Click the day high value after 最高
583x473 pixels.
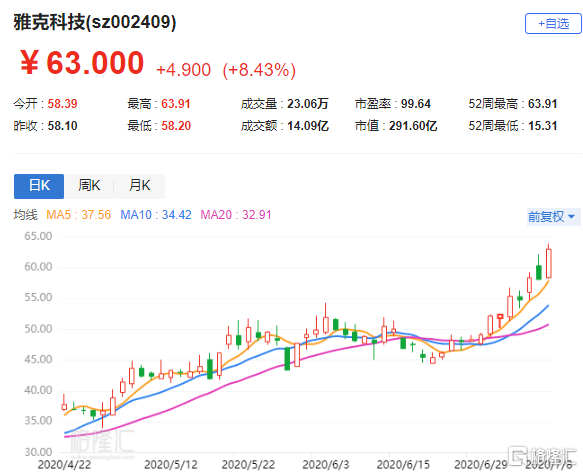(x=176, y=104)
